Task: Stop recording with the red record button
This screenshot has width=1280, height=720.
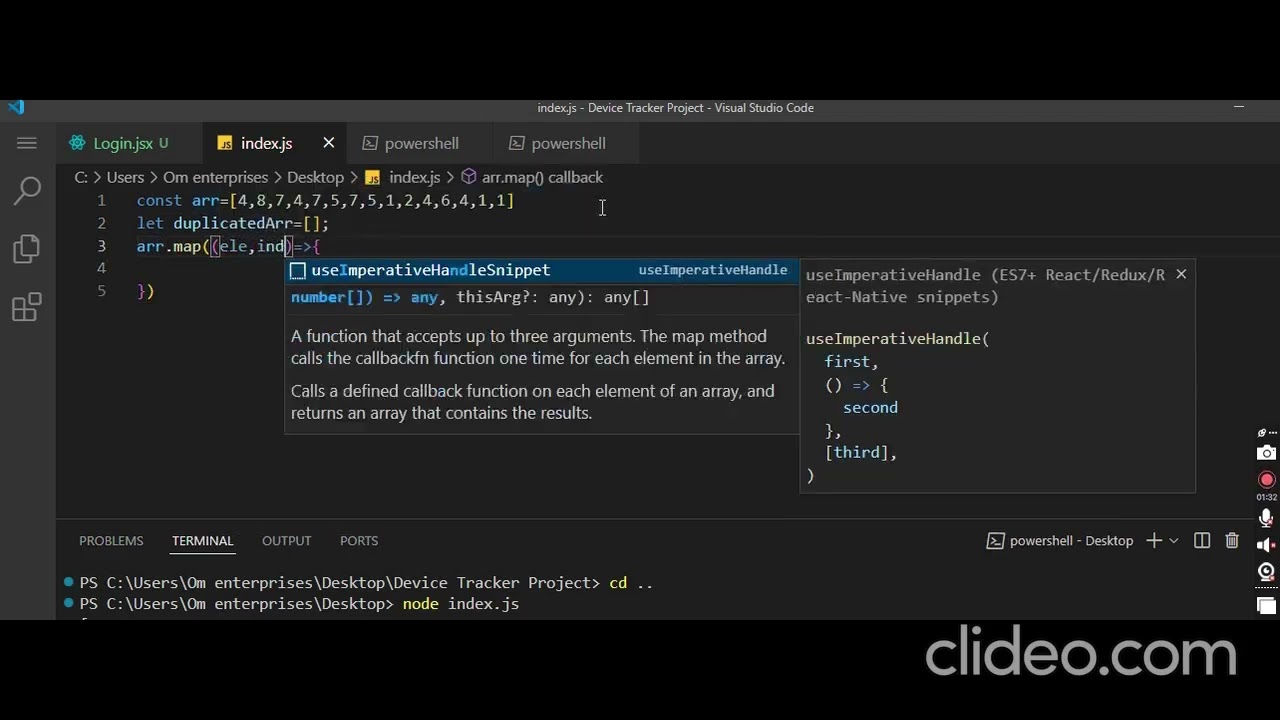Action: pos(1267,479)
